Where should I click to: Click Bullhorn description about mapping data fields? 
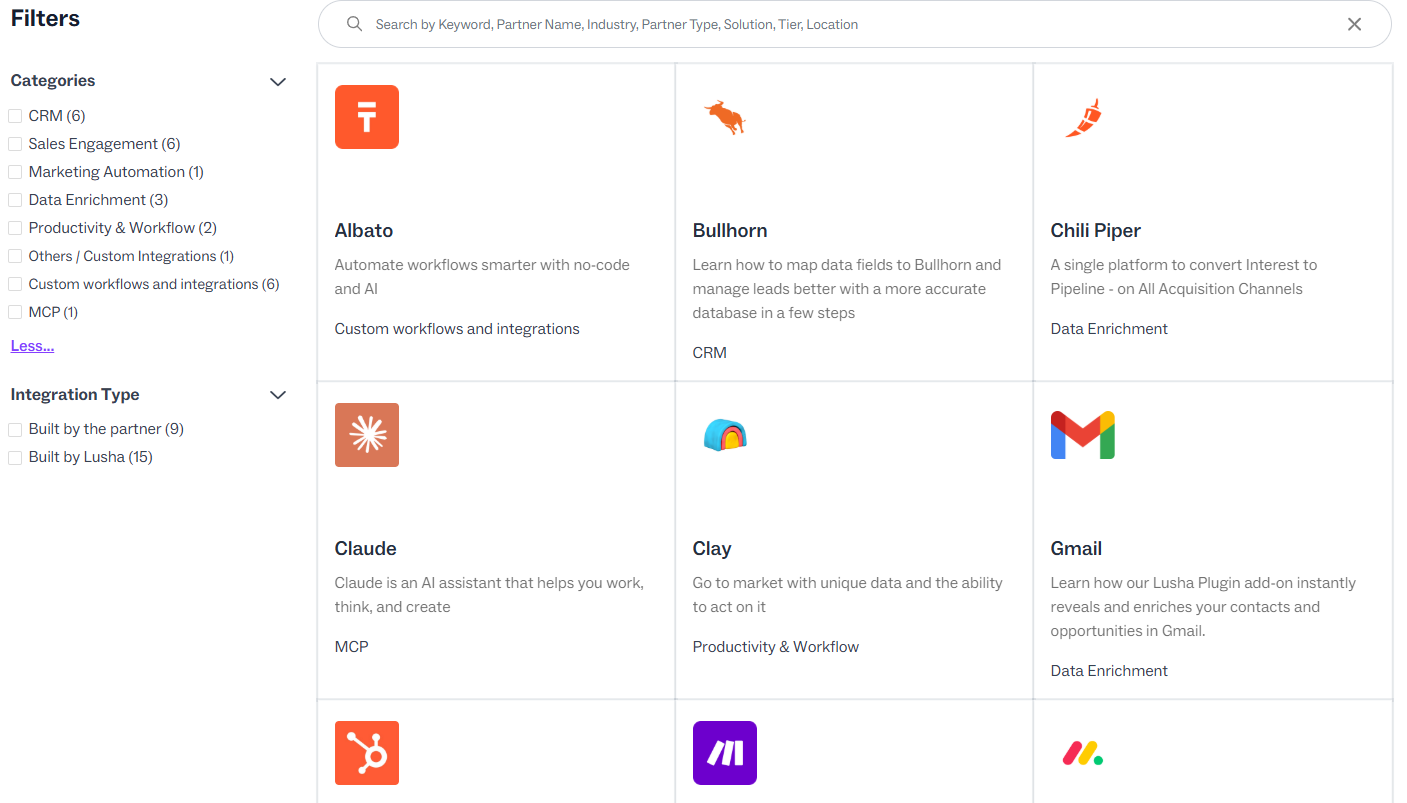coord(847,289)
